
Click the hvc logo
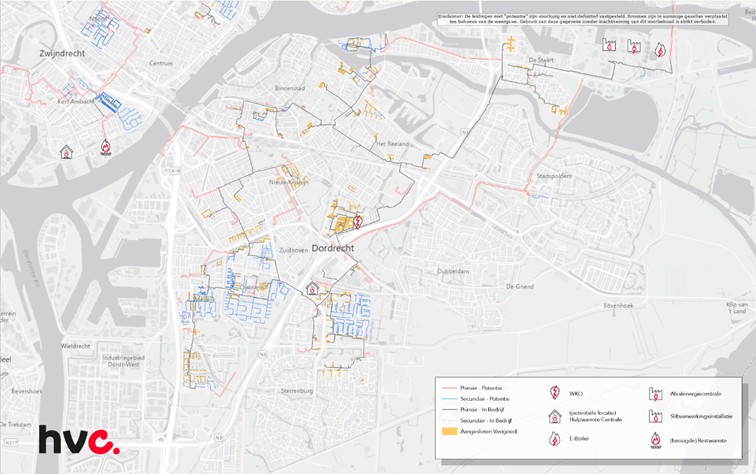[x=78, y=440]
